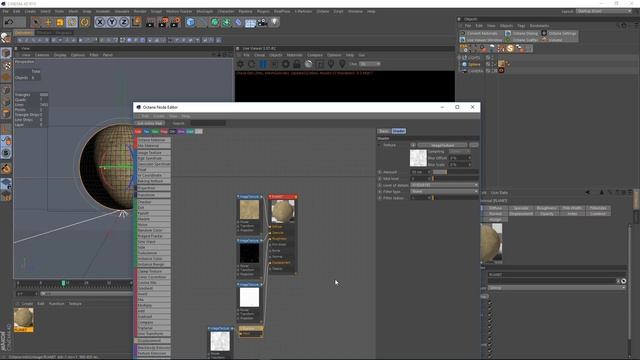Add a Floor/grid environment object

click(x=250, y=22)
